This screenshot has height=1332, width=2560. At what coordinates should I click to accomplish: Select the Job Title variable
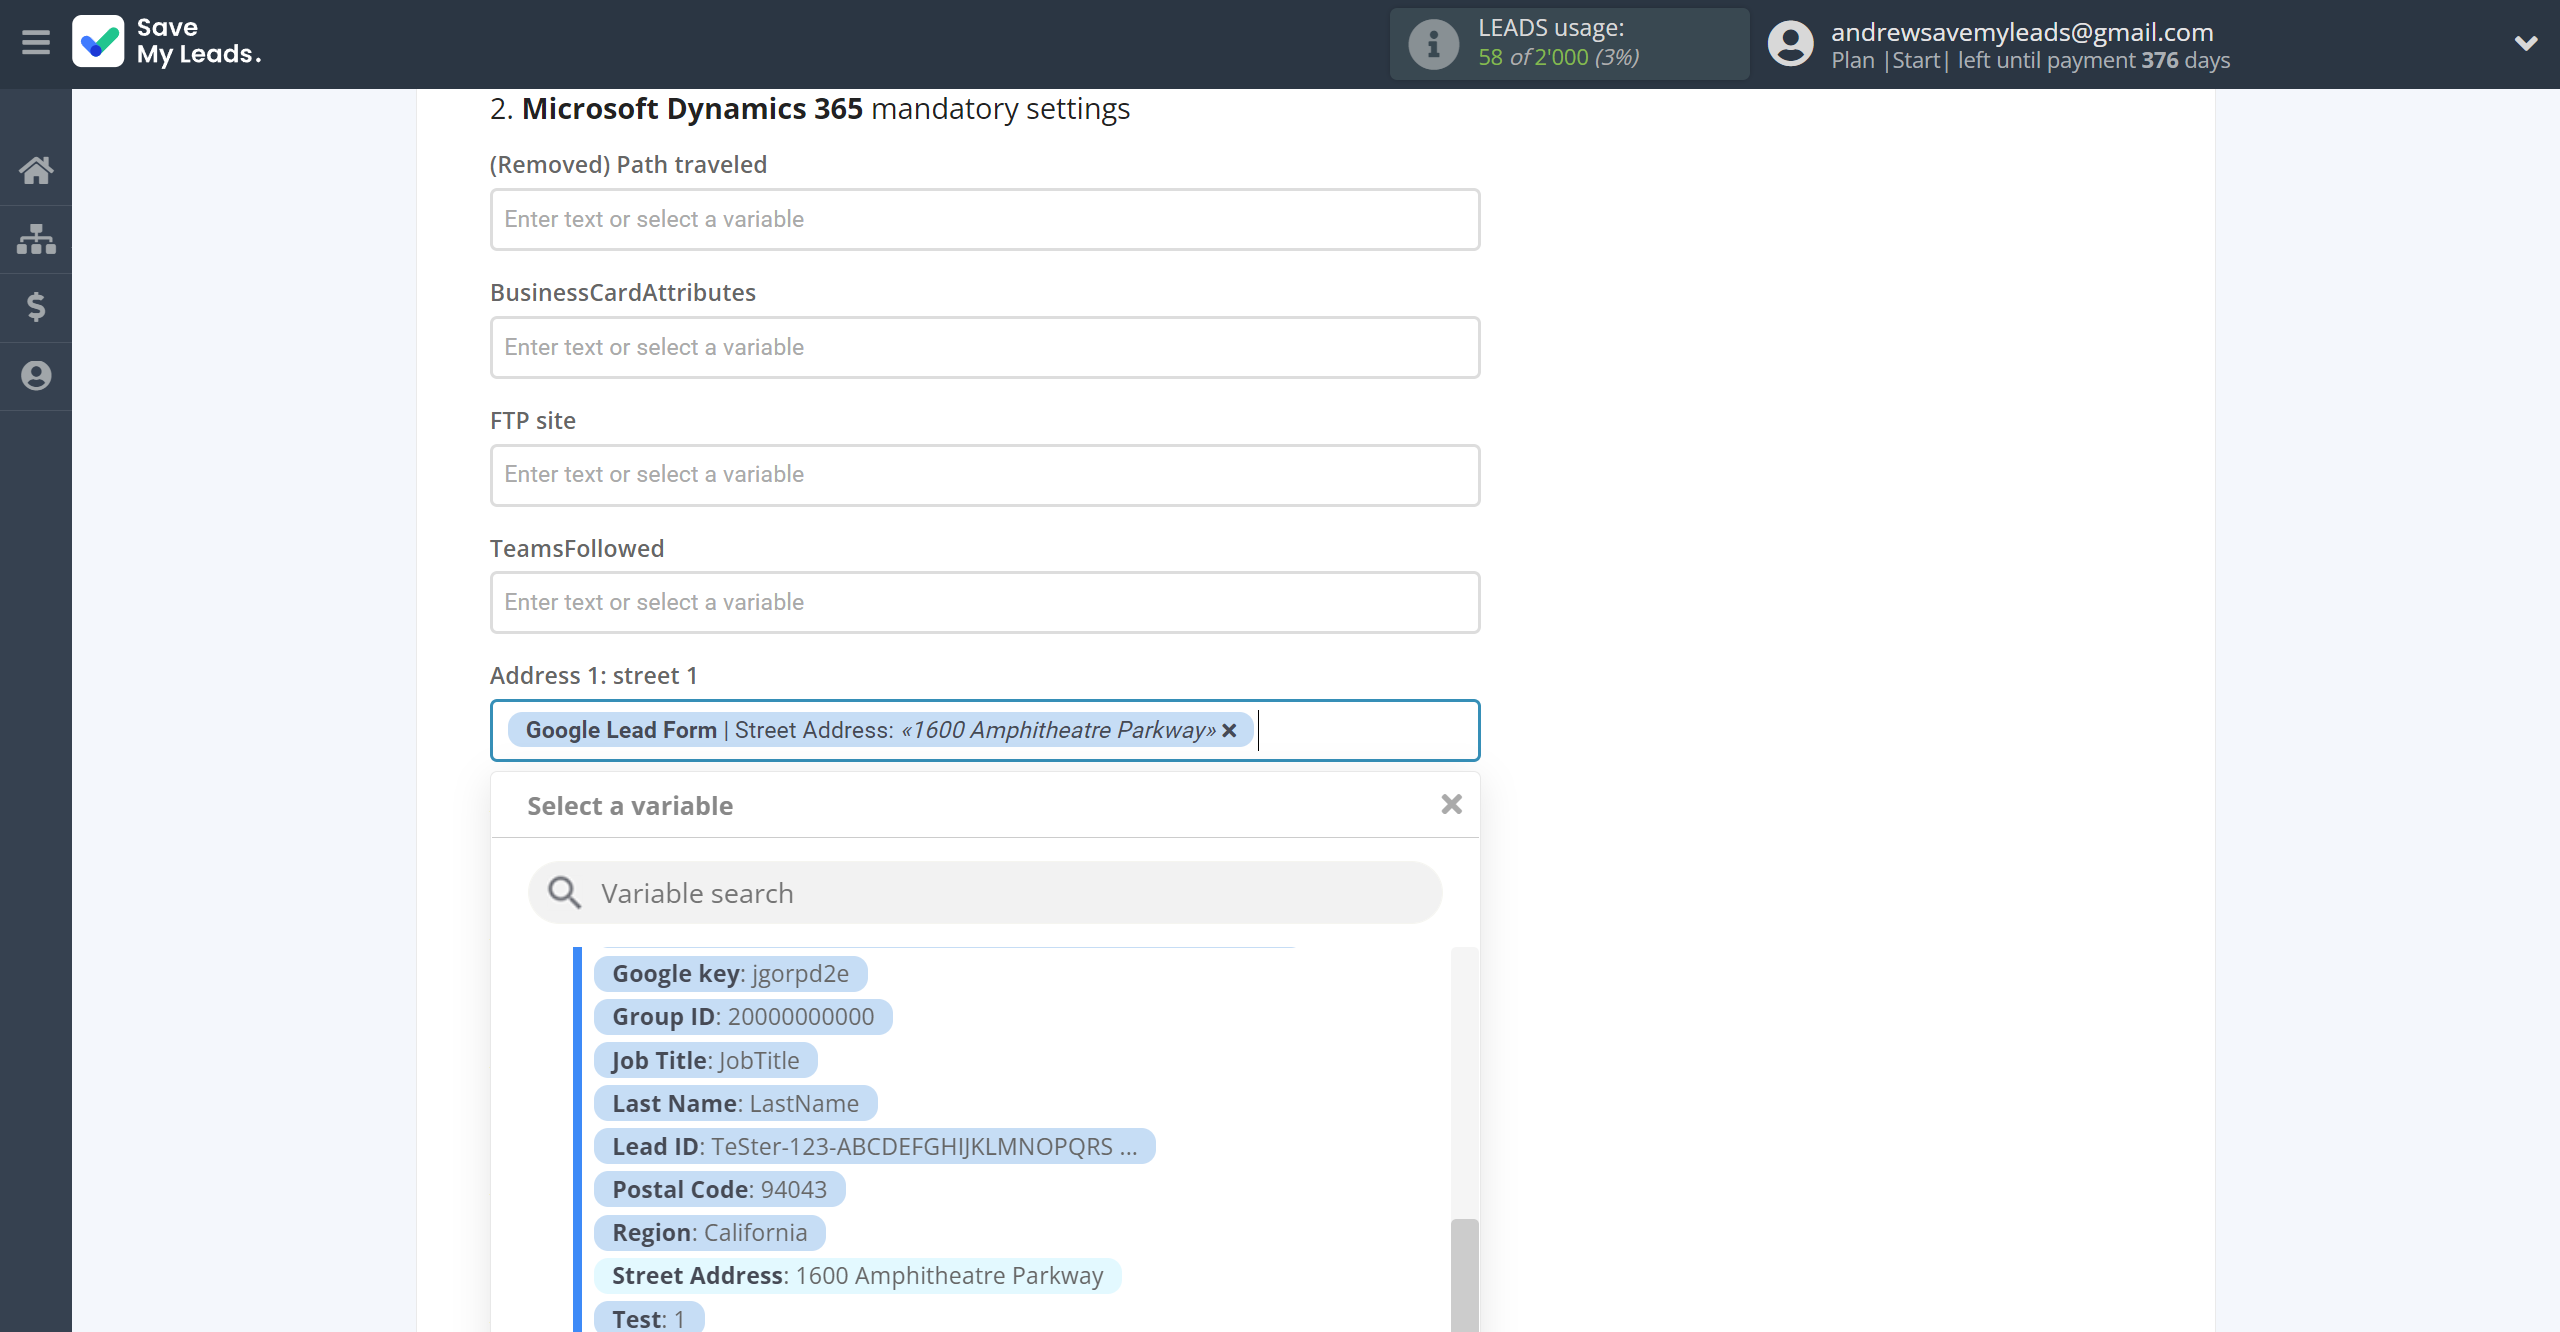click(x=705, y=1060)
